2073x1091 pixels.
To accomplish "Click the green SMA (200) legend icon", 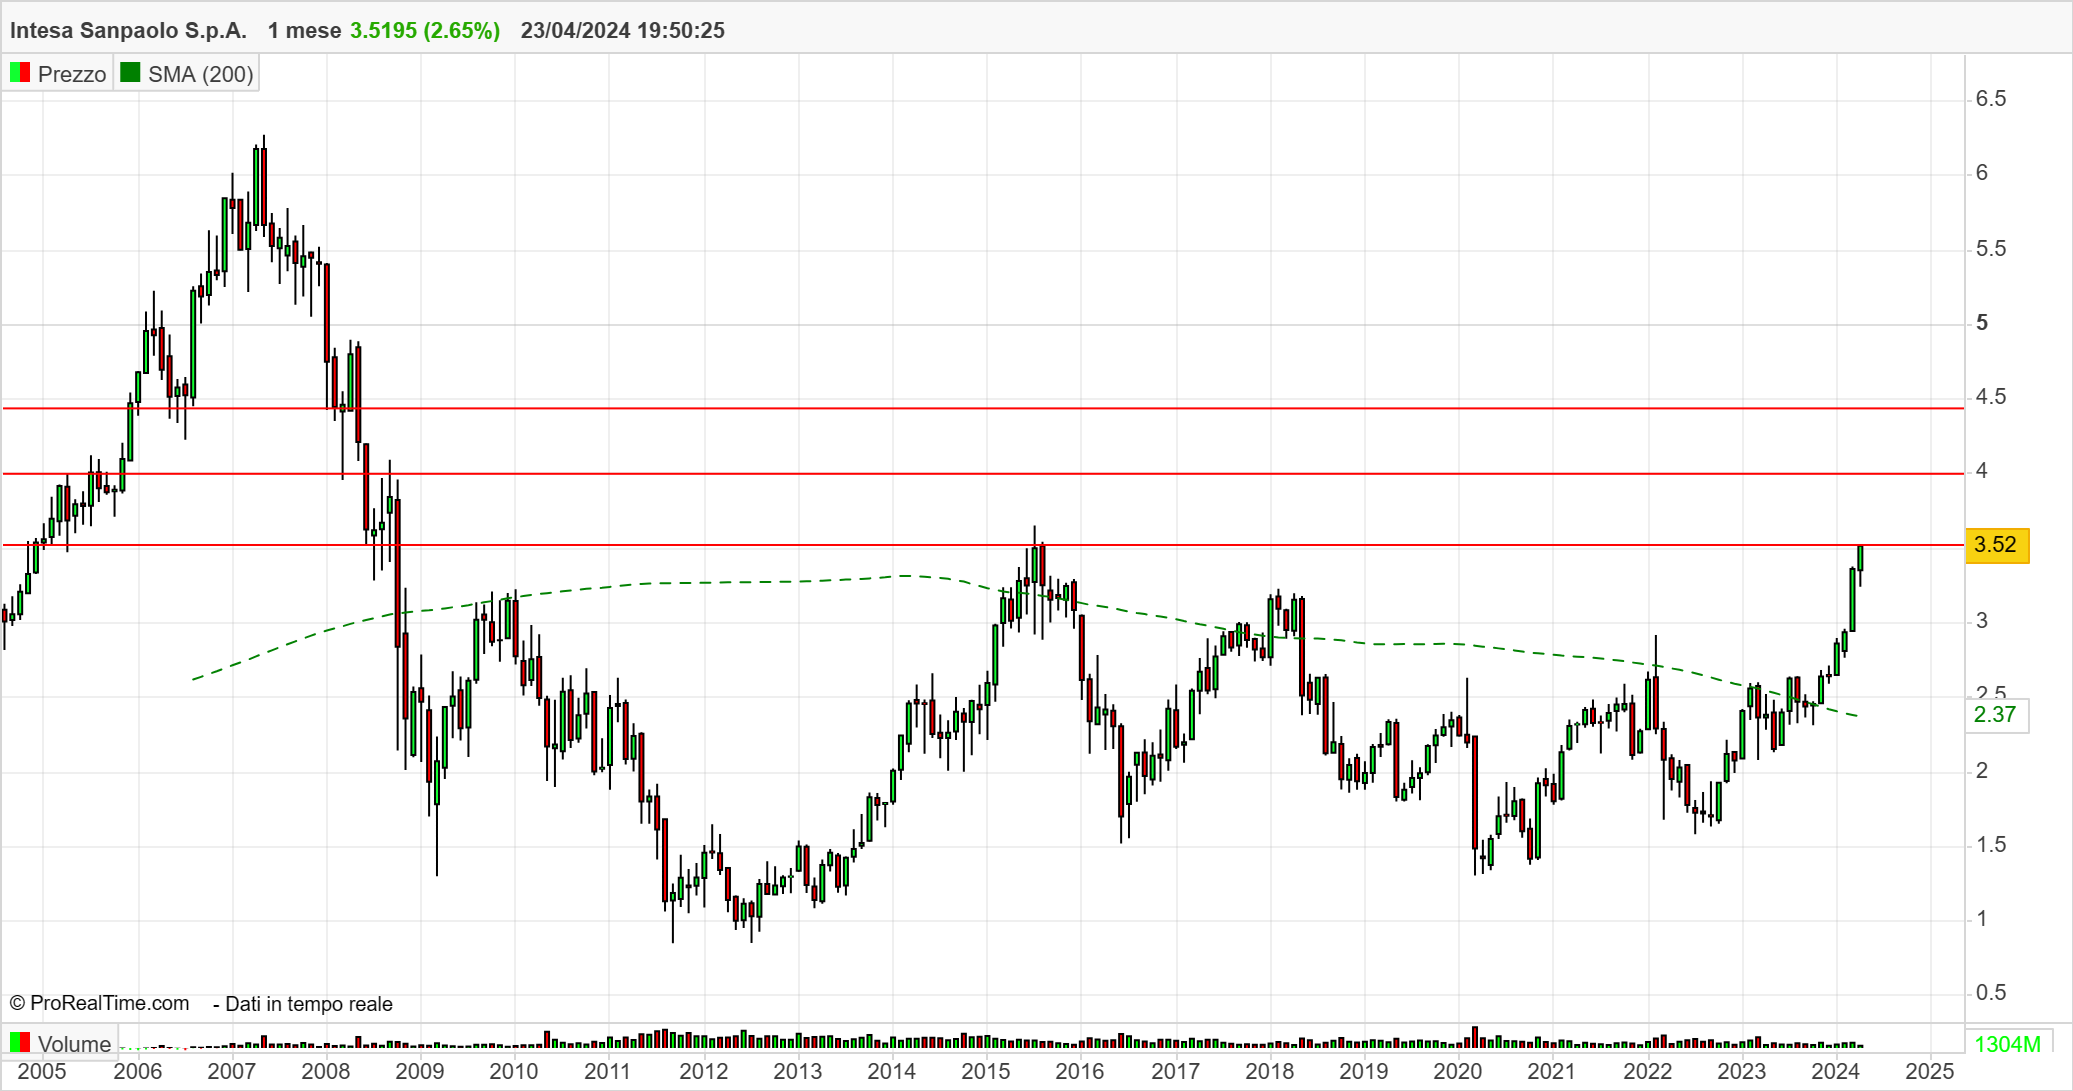I will tap(130, 73).
